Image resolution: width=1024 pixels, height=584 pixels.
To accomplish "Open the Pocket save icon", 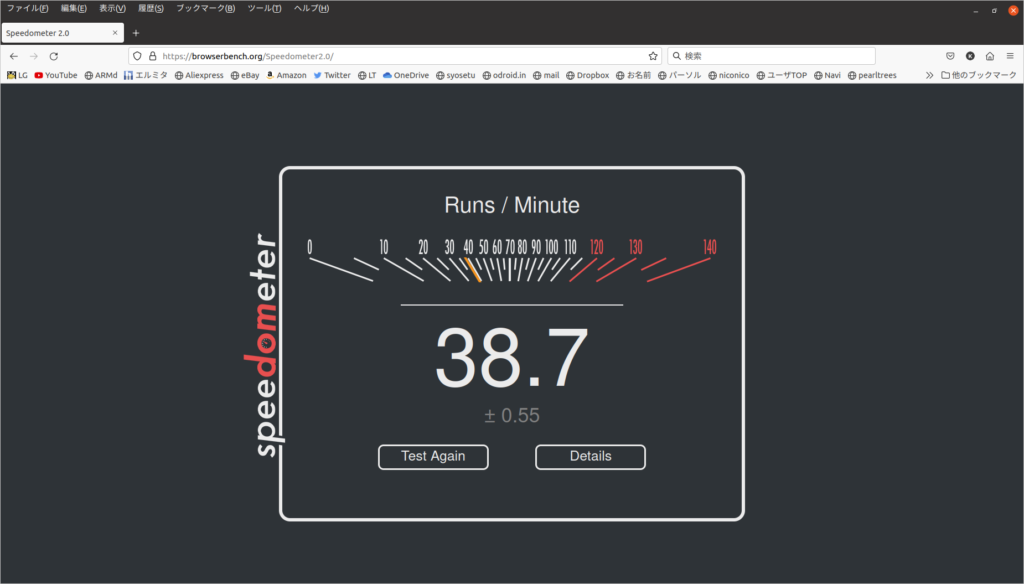I will pos(950,56).
